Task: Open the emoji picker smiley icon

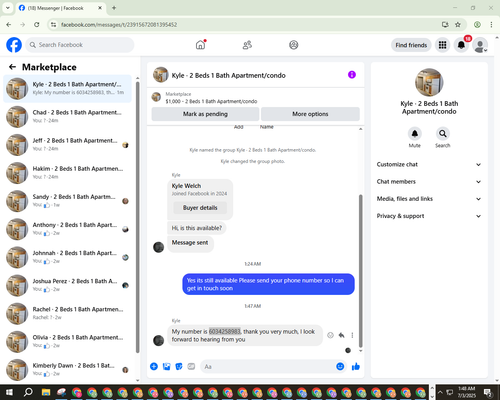Action: tap(340, 367)
